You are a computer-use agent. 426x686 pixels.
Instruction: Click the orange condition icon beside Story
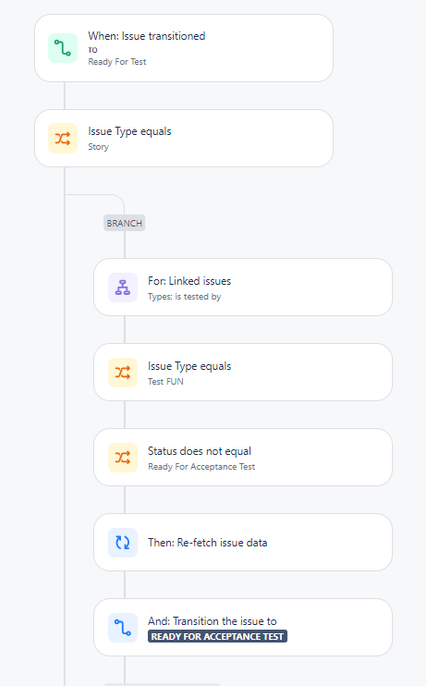63,138
